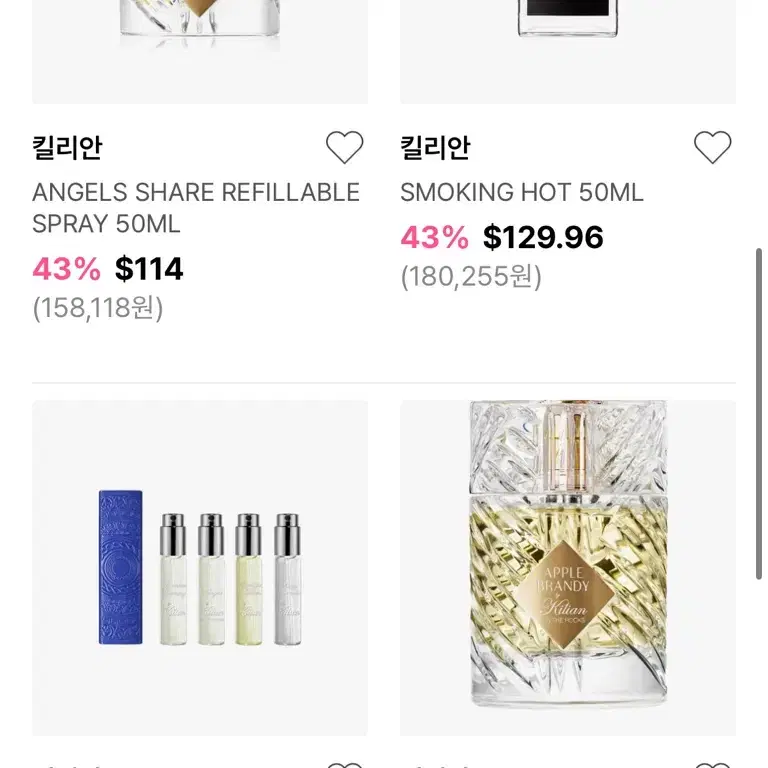The width and height of the screenshot is (768, 768).
Task: Select the four travel spray refill vials
Action: pyautogui.click(x=230, y=579)
